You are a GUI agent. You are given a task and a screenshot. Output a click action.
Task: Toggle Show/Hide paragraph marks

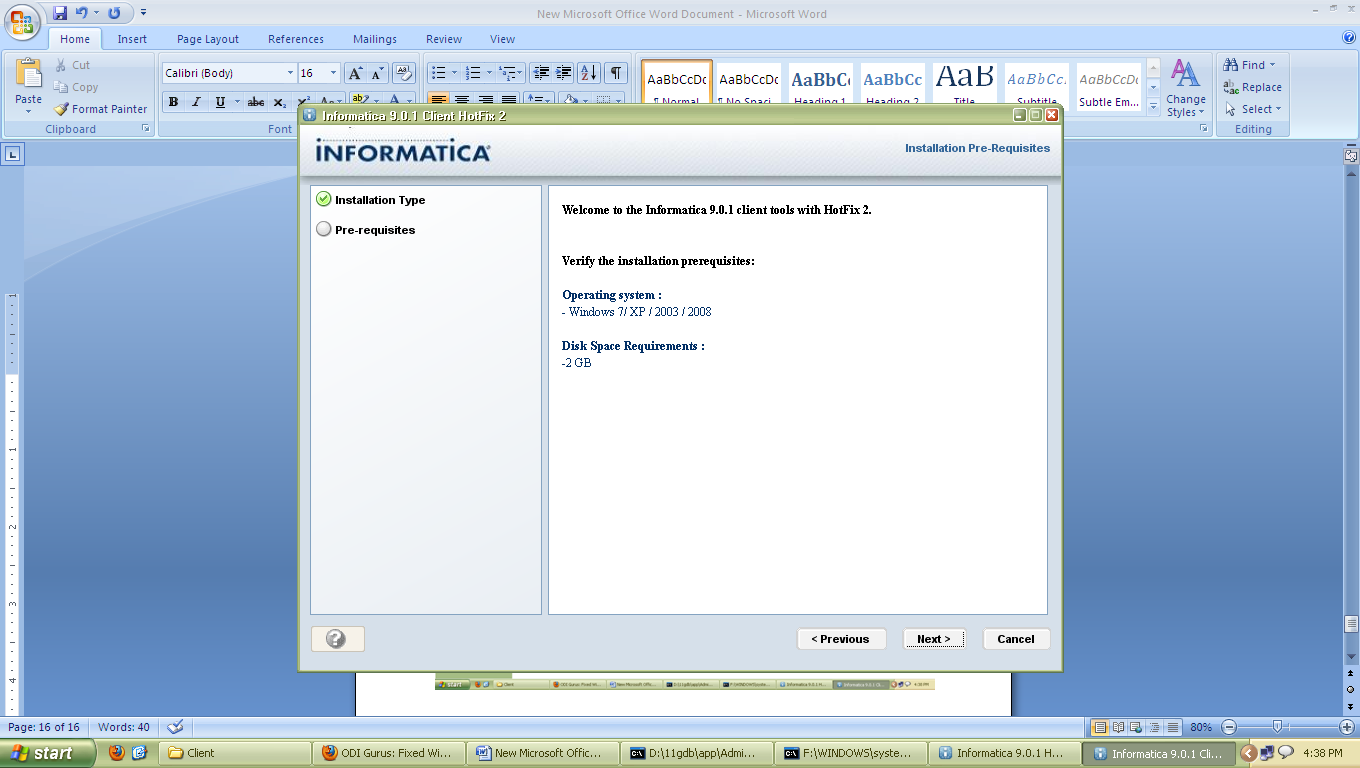616,73
